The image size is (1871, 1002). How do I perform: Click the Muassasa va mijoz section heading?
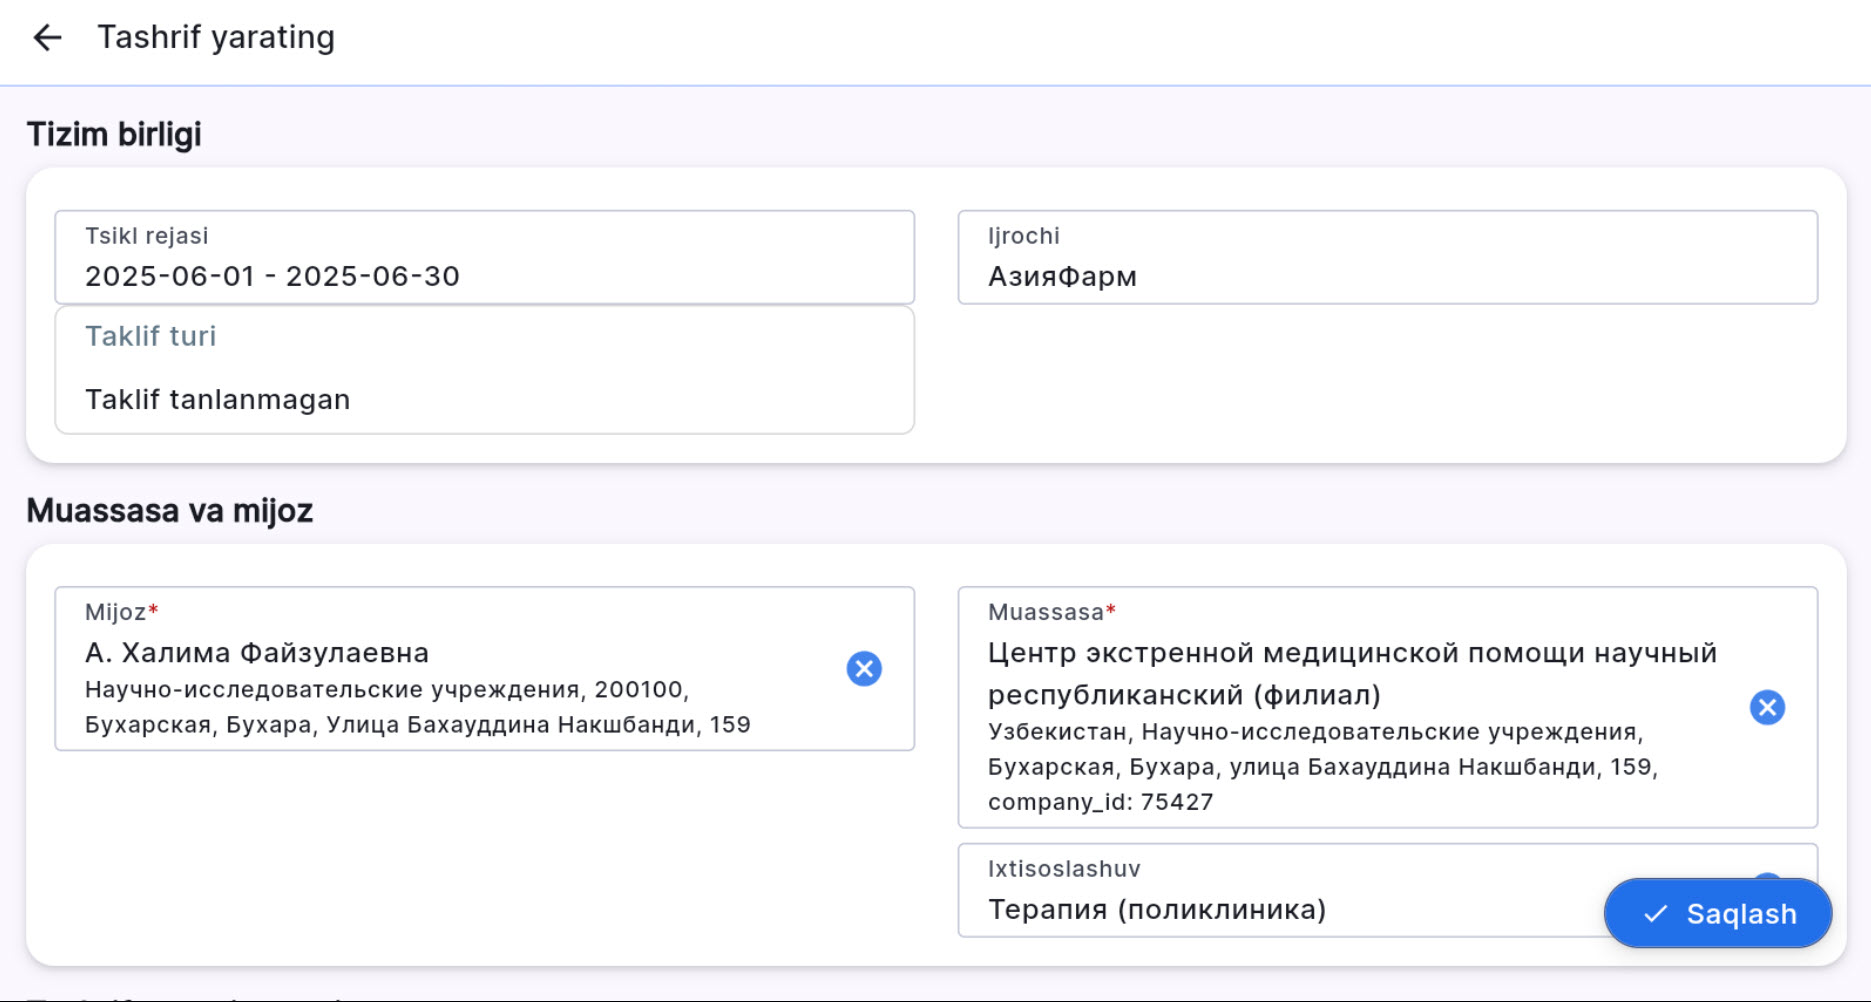(170, 511)
